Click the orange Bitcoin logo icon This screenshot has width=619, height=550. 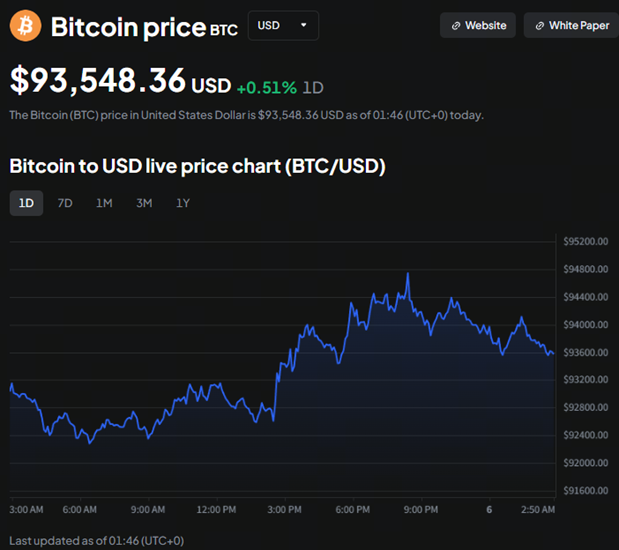[25, 26]
